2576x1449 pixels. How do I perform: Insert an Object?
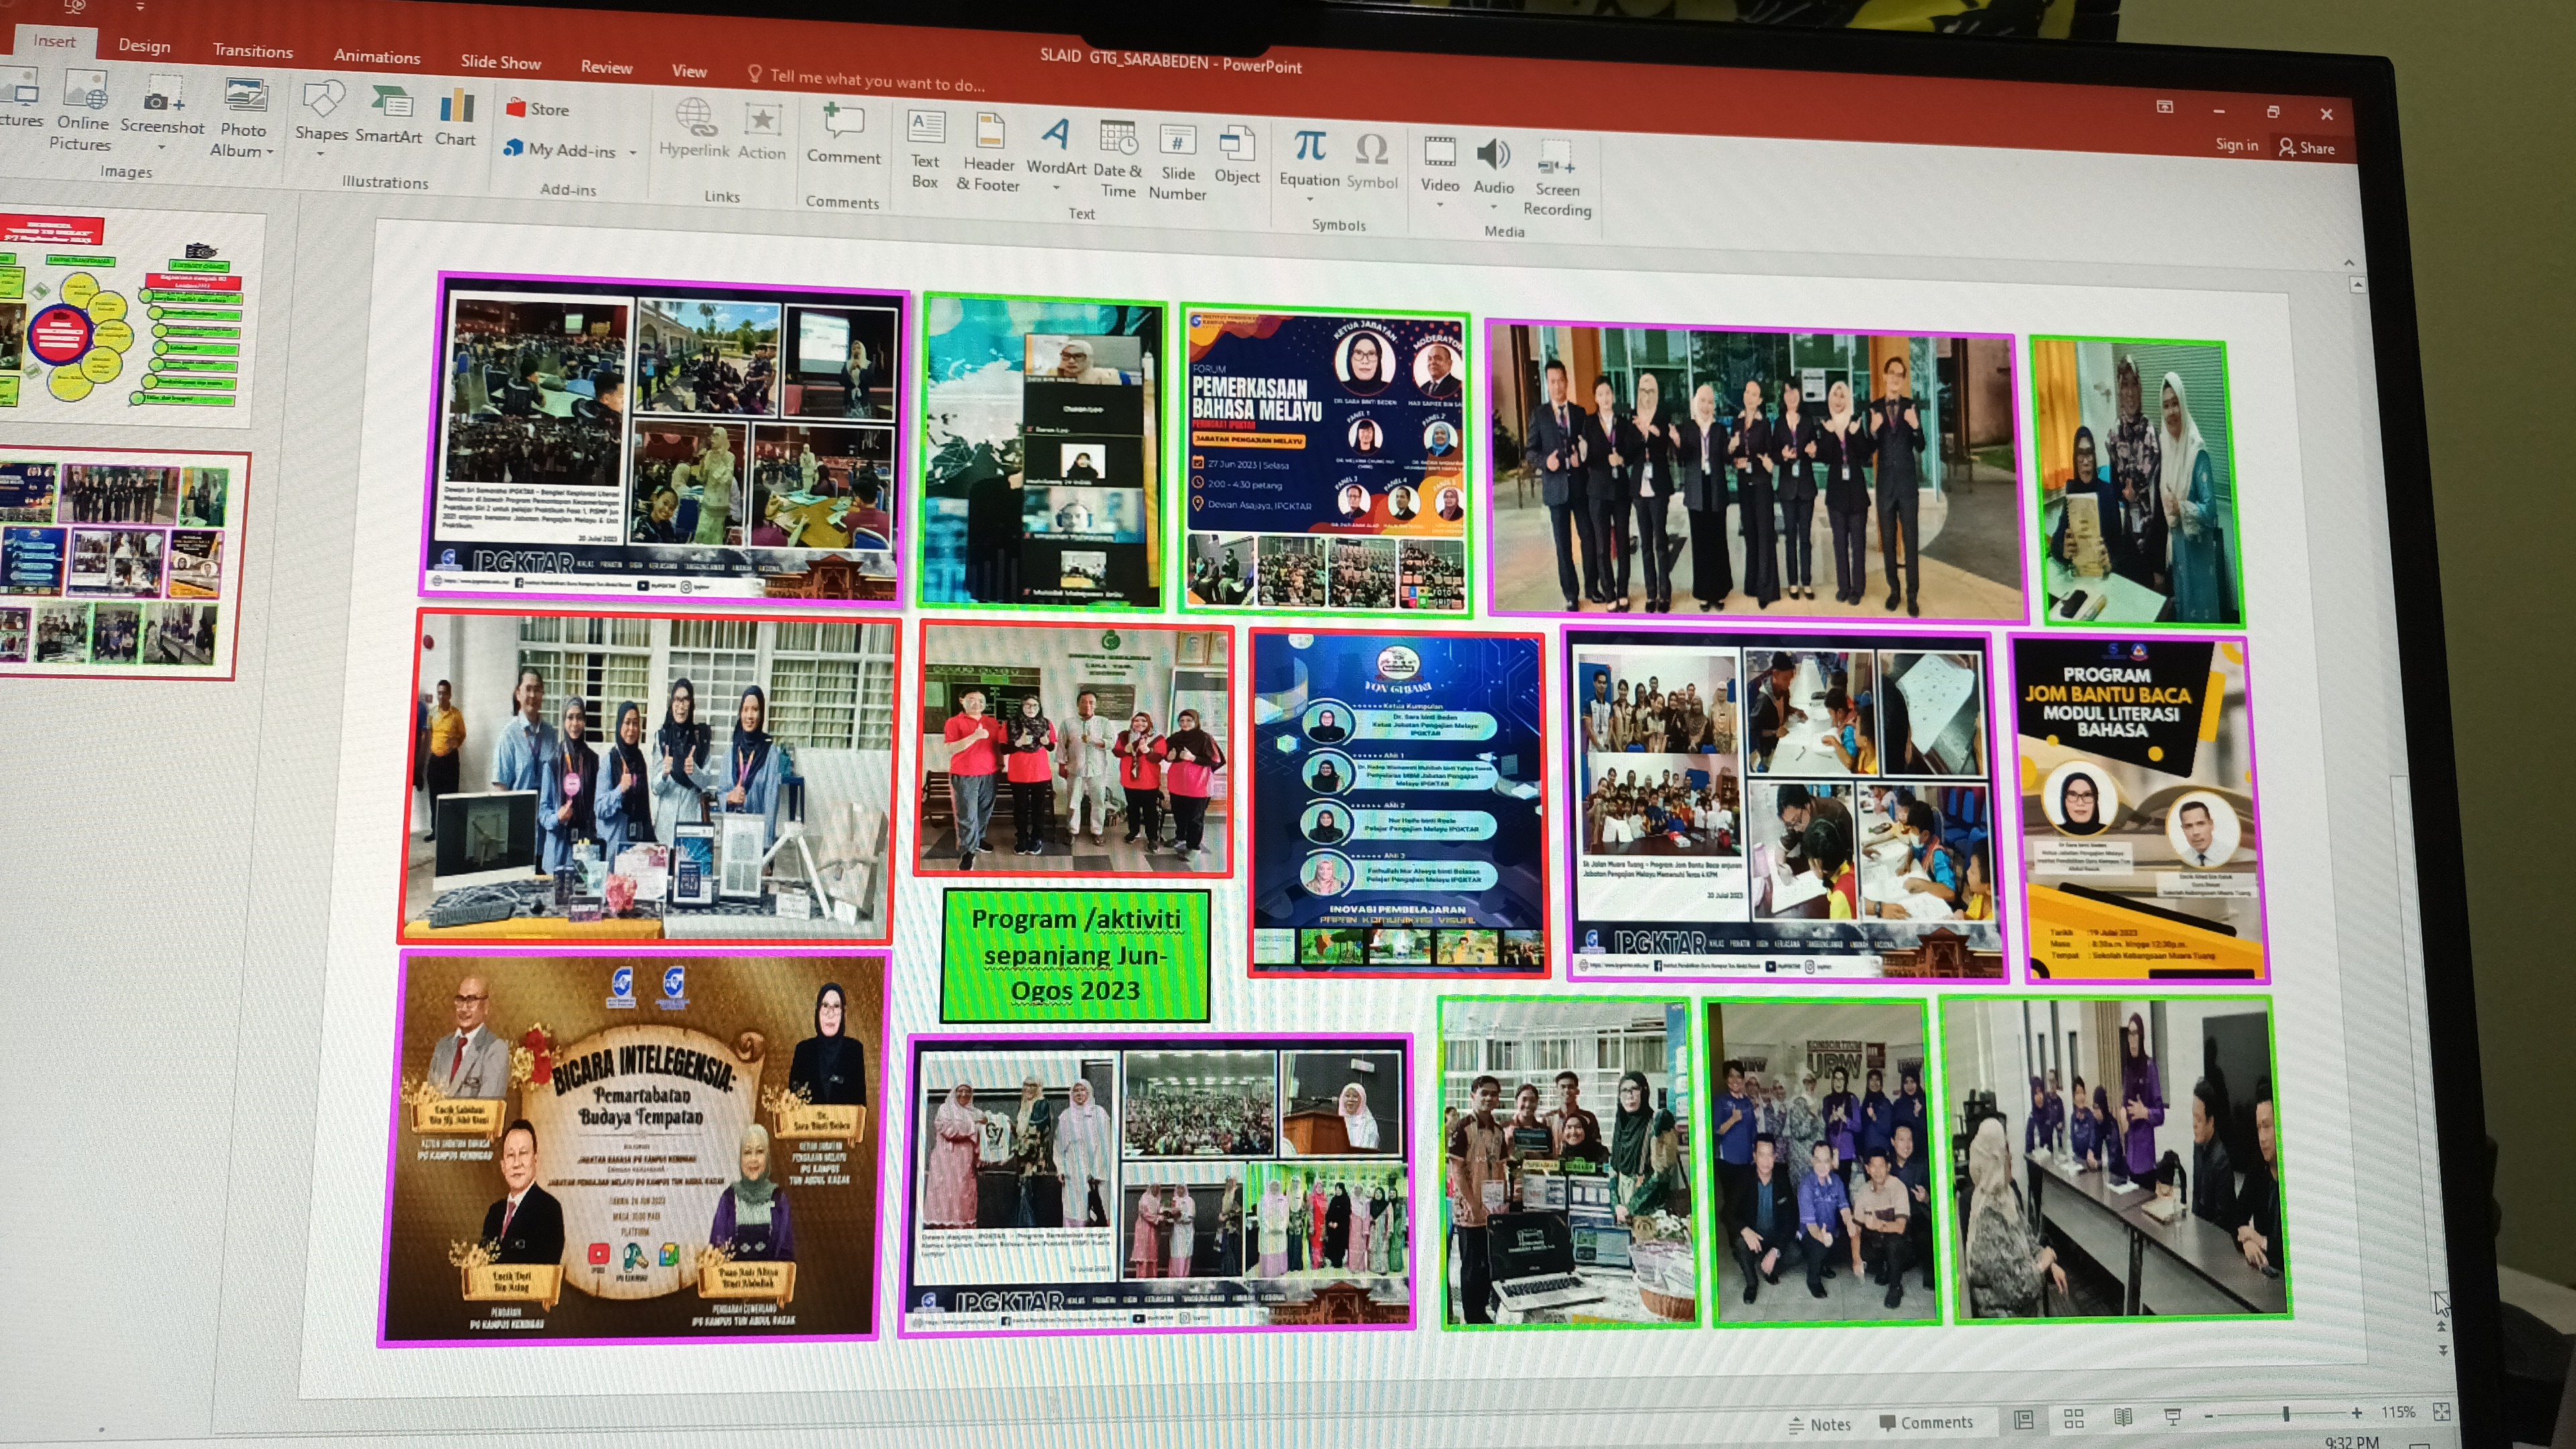click(1237, 154)
